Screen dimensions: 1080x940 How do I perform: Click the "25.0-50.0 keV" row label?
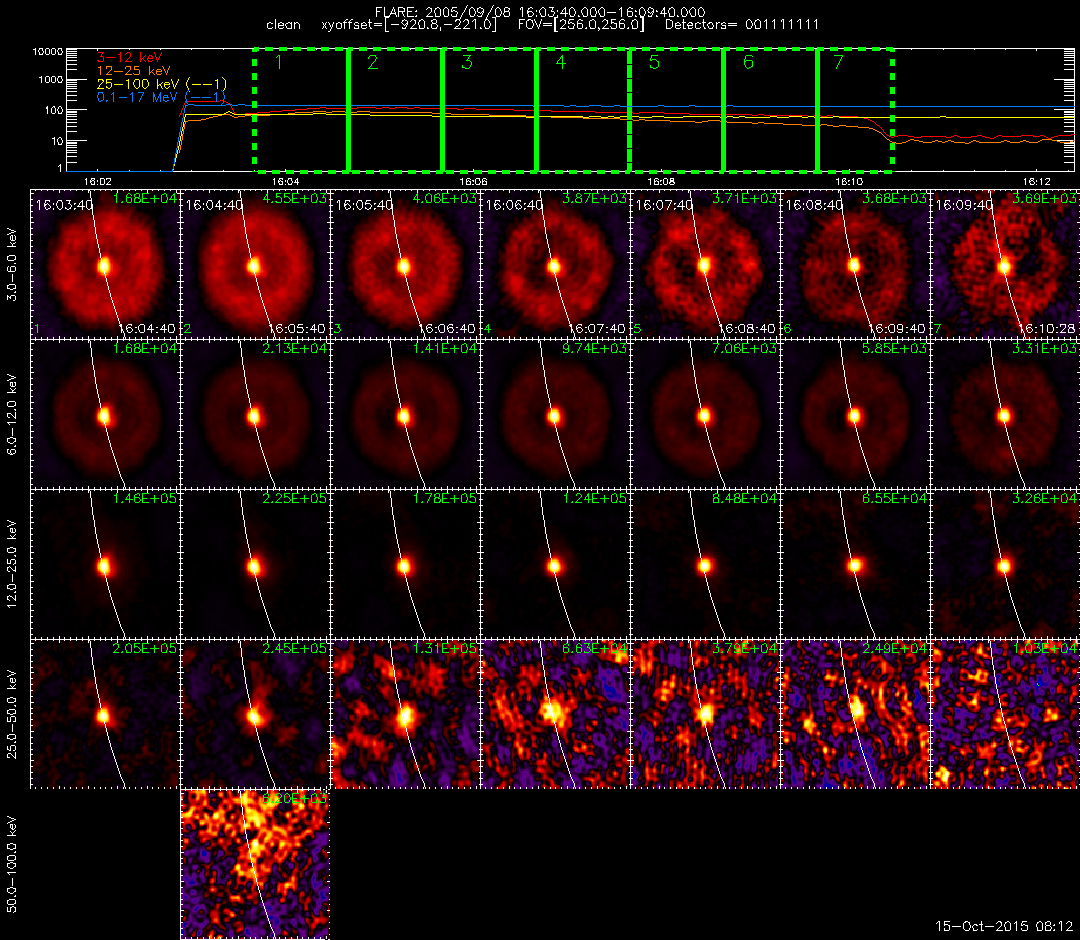click(x=12, y=715)
